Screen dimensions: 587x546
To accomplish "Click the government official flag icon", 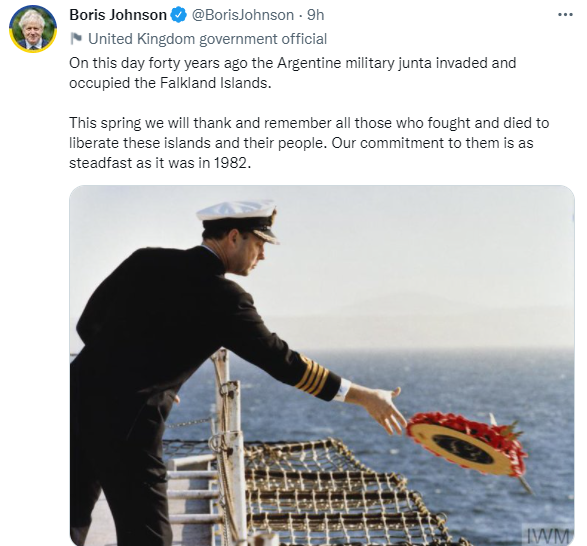I will [x=76, y=39].
